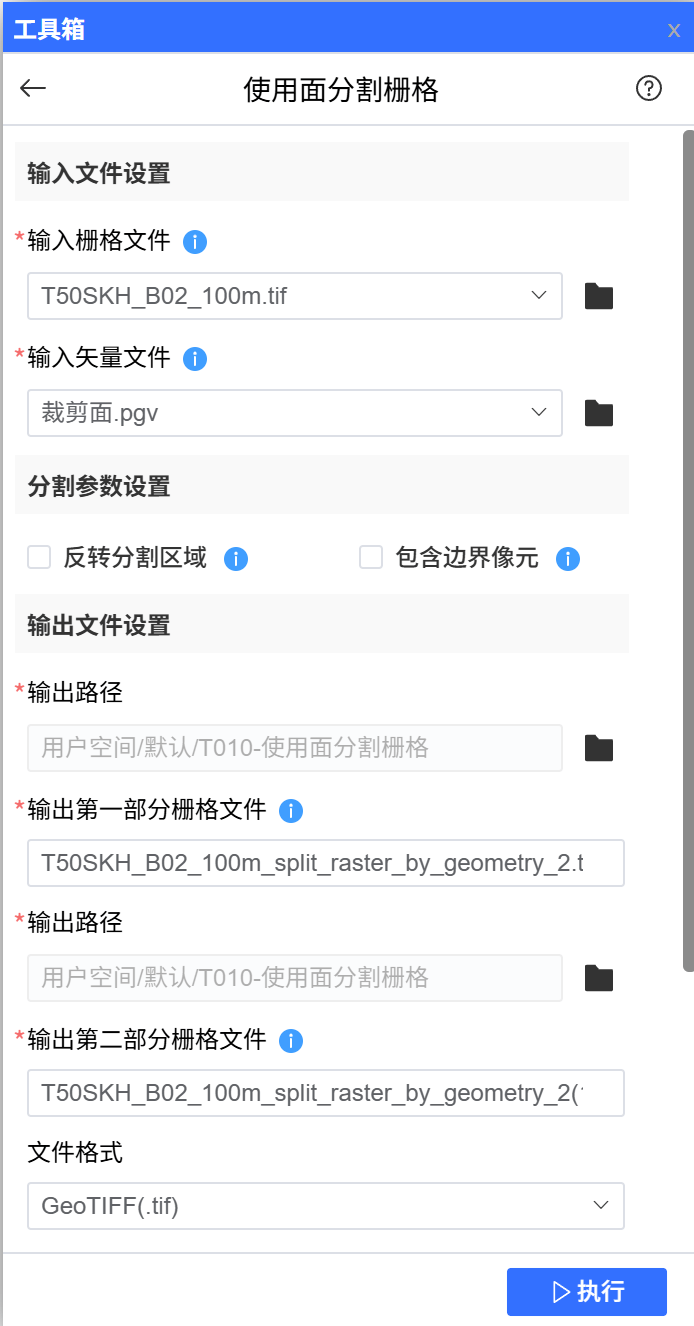
Task: Check the 包含边界像元 option
Action: point(369,558)
